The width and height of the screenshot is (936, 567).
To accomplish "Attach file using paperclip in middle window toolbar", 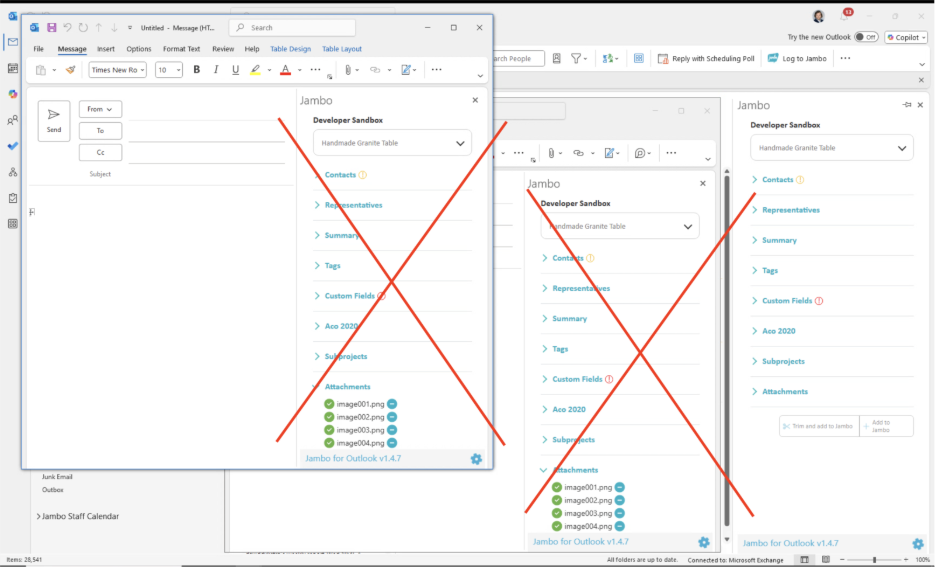I will coord(551,153).
